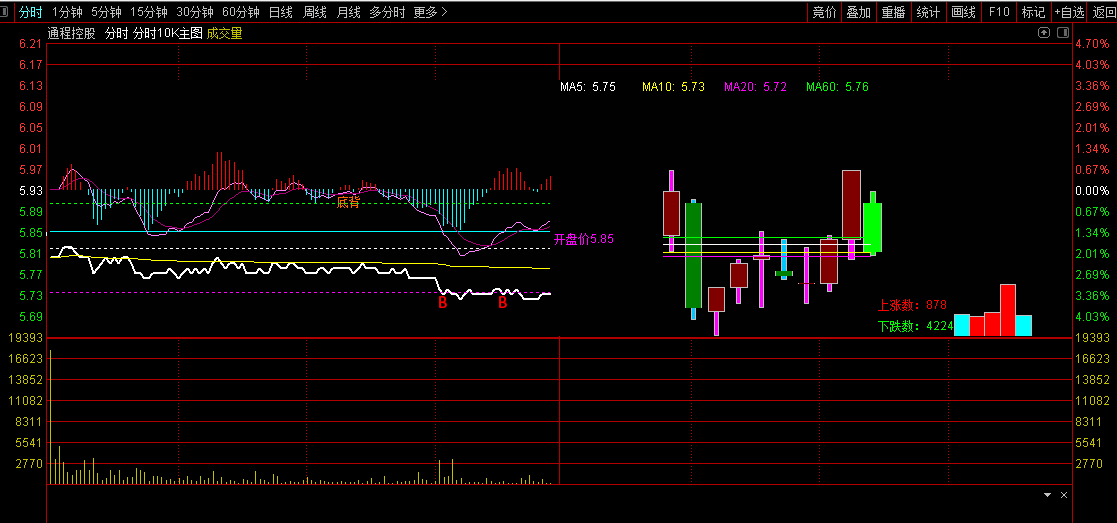Click the 叠加 overlay button
Viewport: 1117px width, 523px height.
pyautogui.click(x=858, y=11)
